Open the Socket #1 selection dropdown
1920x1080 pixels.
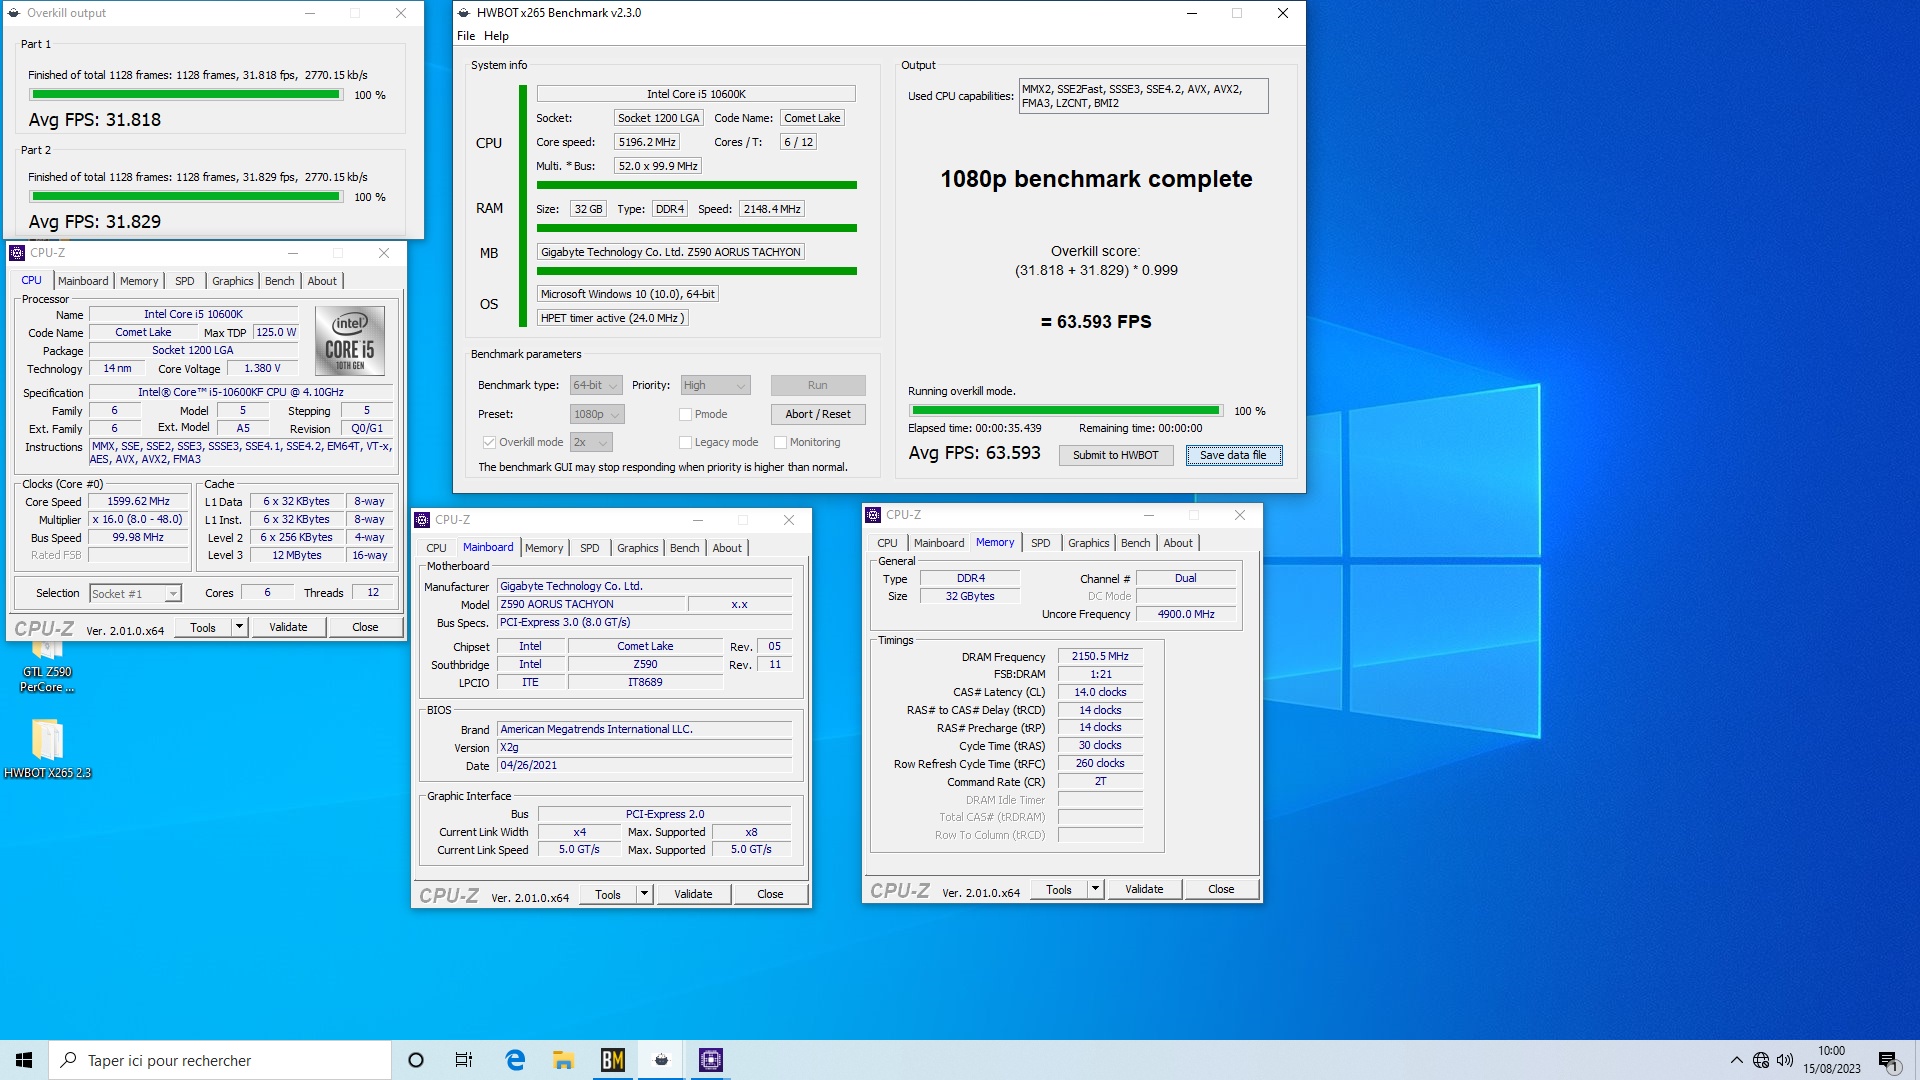point(135,594)
